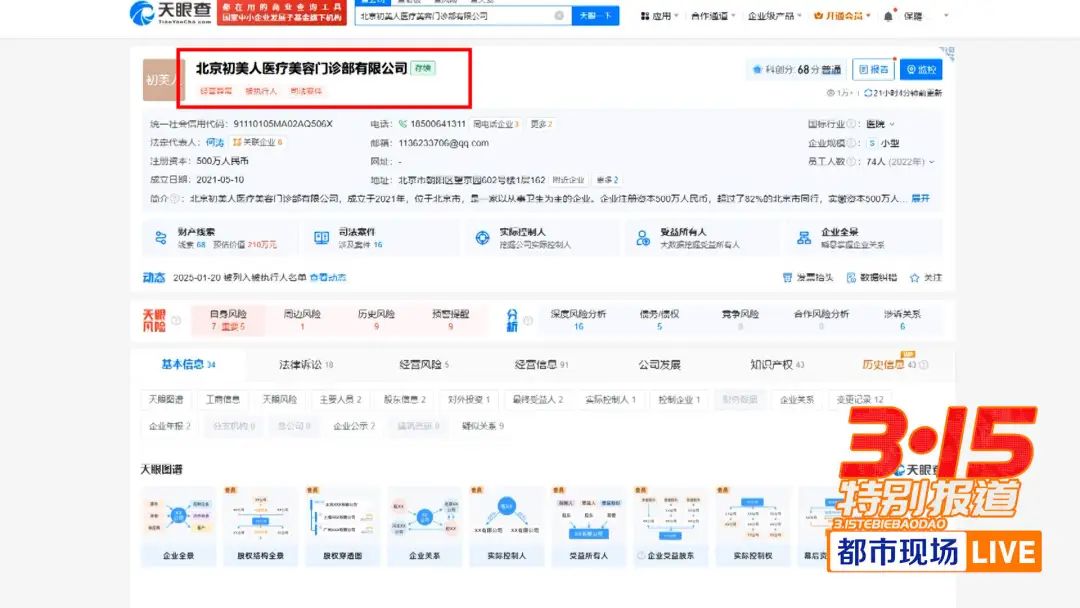Click the notification bell icon

point(888,16)
